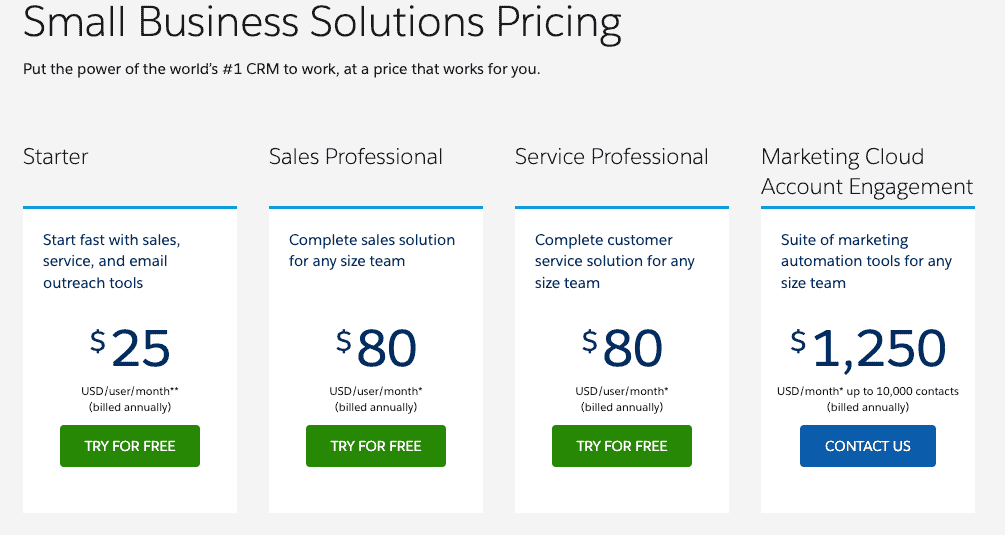This screenshot has width=1005, height=535.
Task: Click 'Start fast with sales, service' description
Action: [x=112, y=261]
